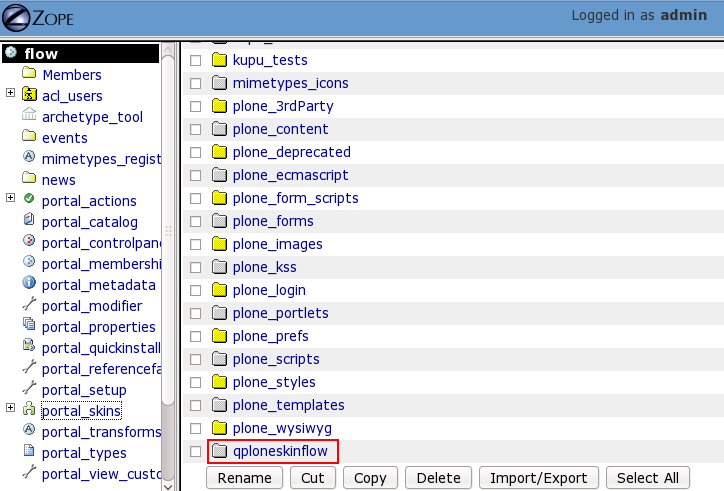Check the plone_forms checkbox
The width and height of the screenshot is (724, 491).
click(x=196, y=221)
